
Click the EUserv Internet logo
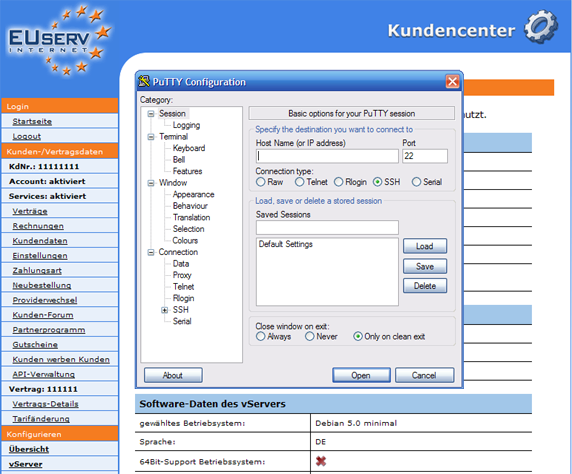click(59, 40)
